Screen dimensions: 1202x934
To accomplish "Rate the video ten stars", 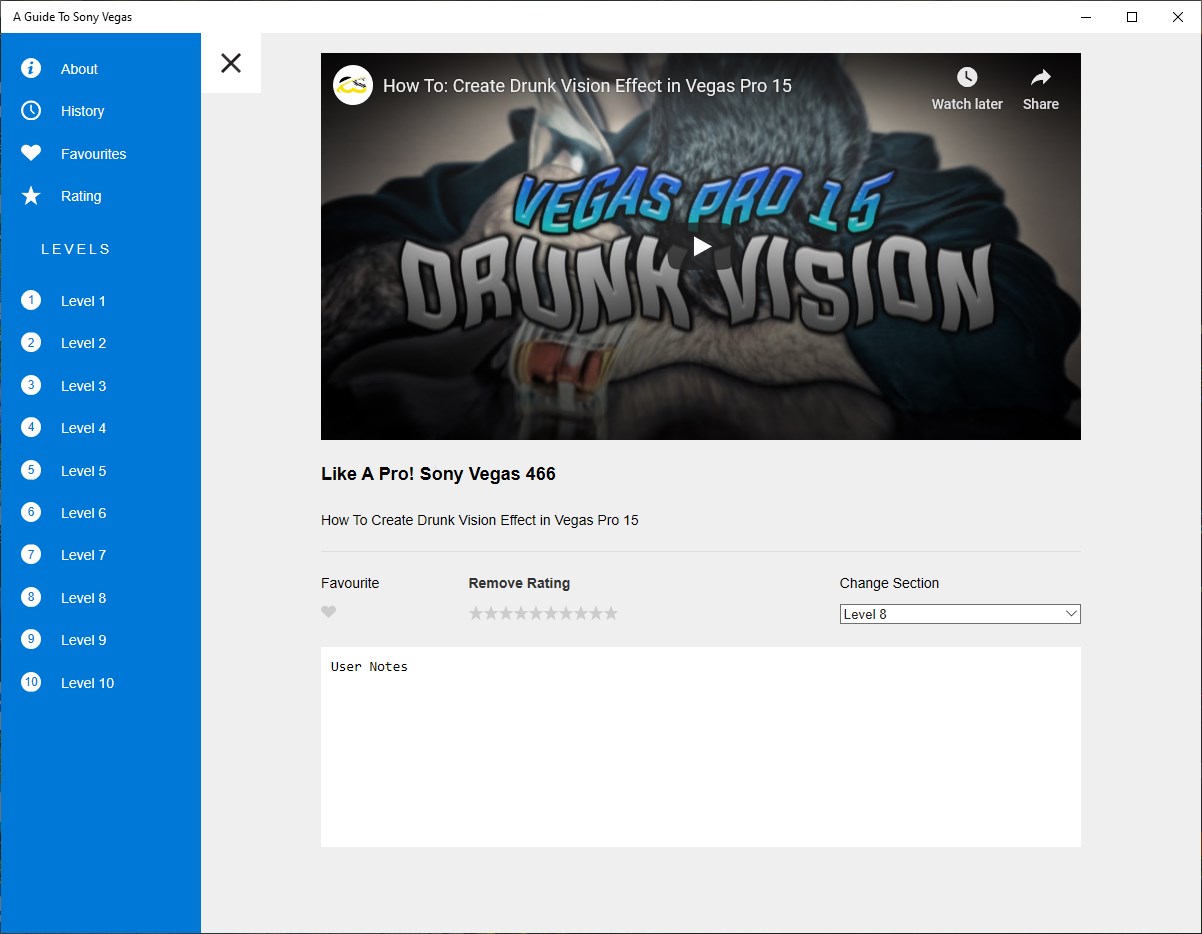I will point(611,613).
